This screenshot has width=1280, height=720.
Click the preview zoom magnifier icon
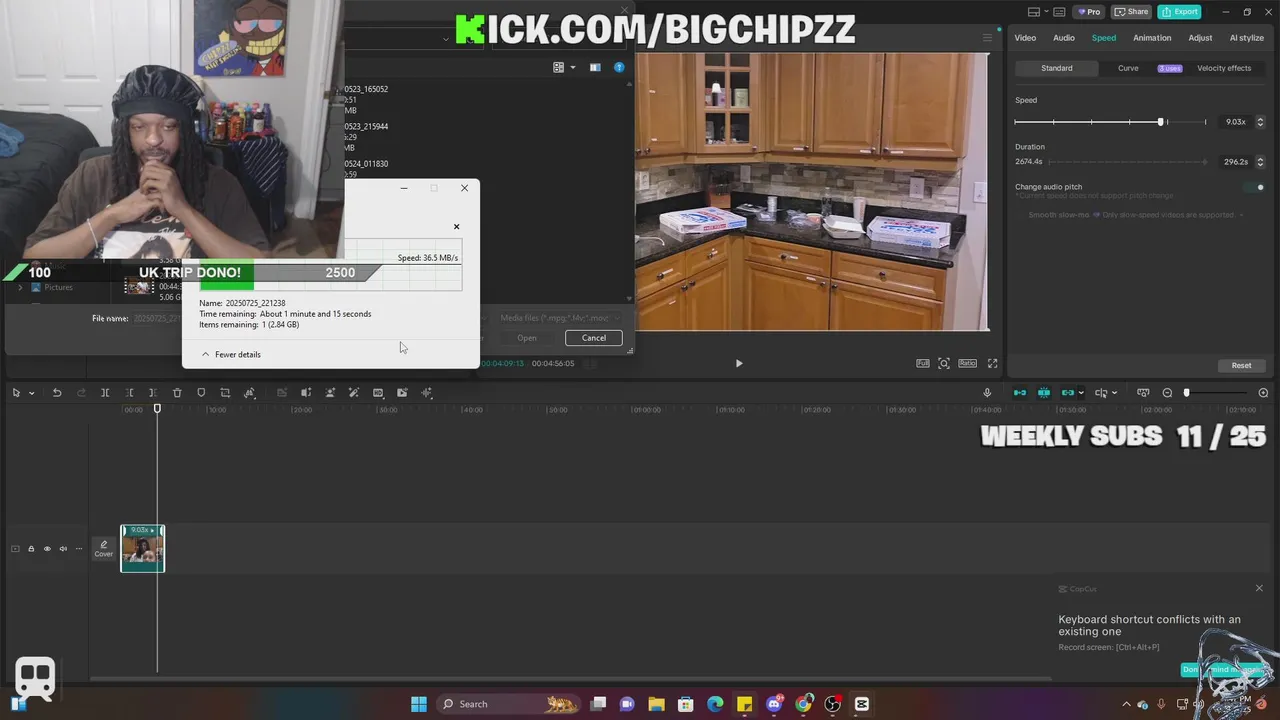click(944, 364)
